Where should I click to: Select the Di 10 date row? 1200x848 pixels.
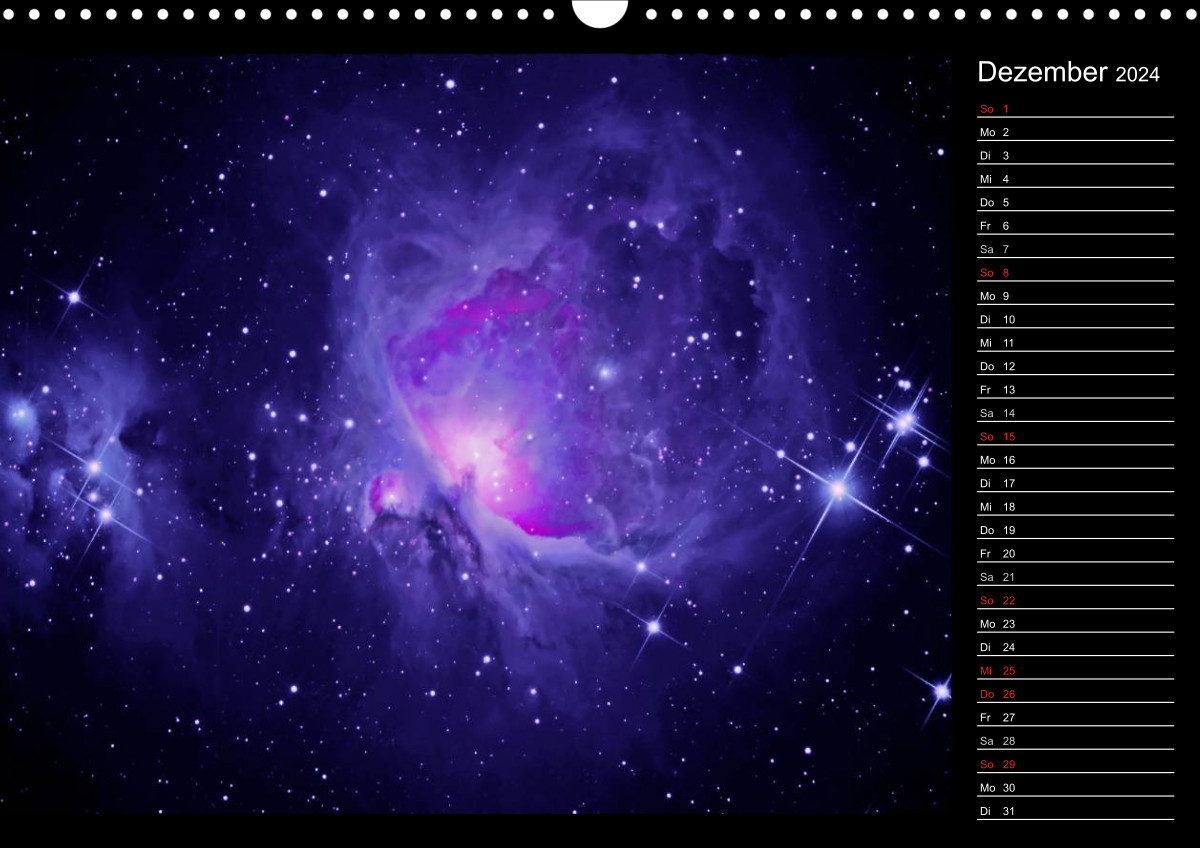(x=1075, y=319)
